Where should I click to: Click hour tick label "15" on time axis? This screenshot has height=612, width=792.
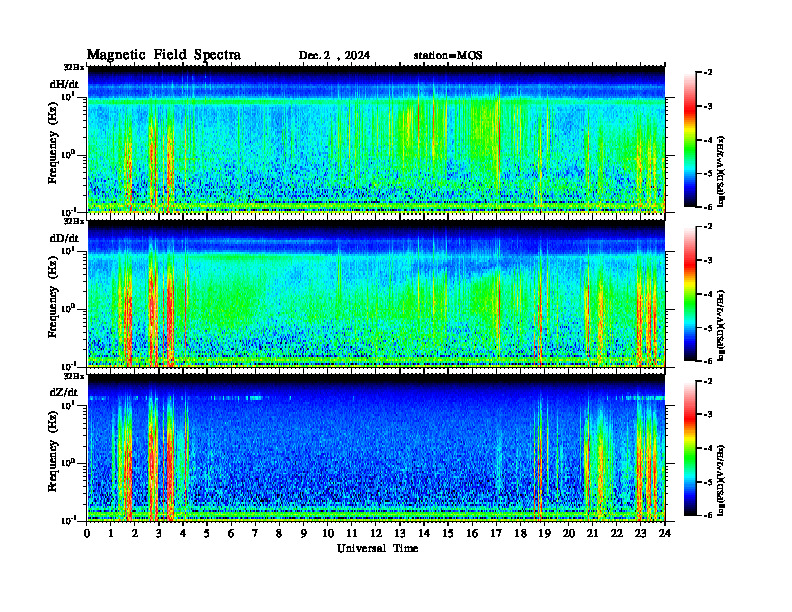448,533
